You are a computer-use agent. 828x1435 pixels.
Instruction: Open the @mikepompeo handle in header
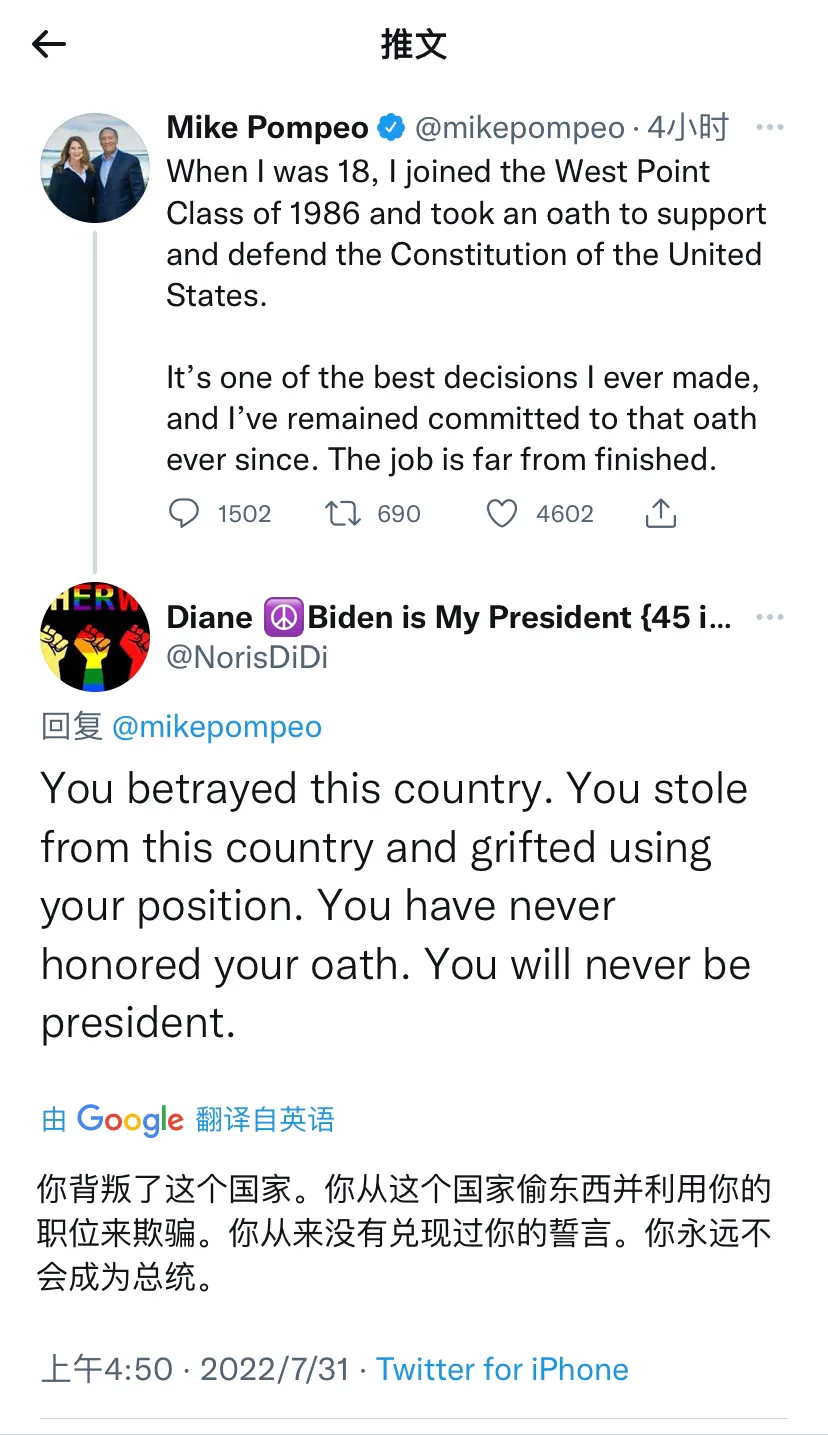[x=518, y=128]
